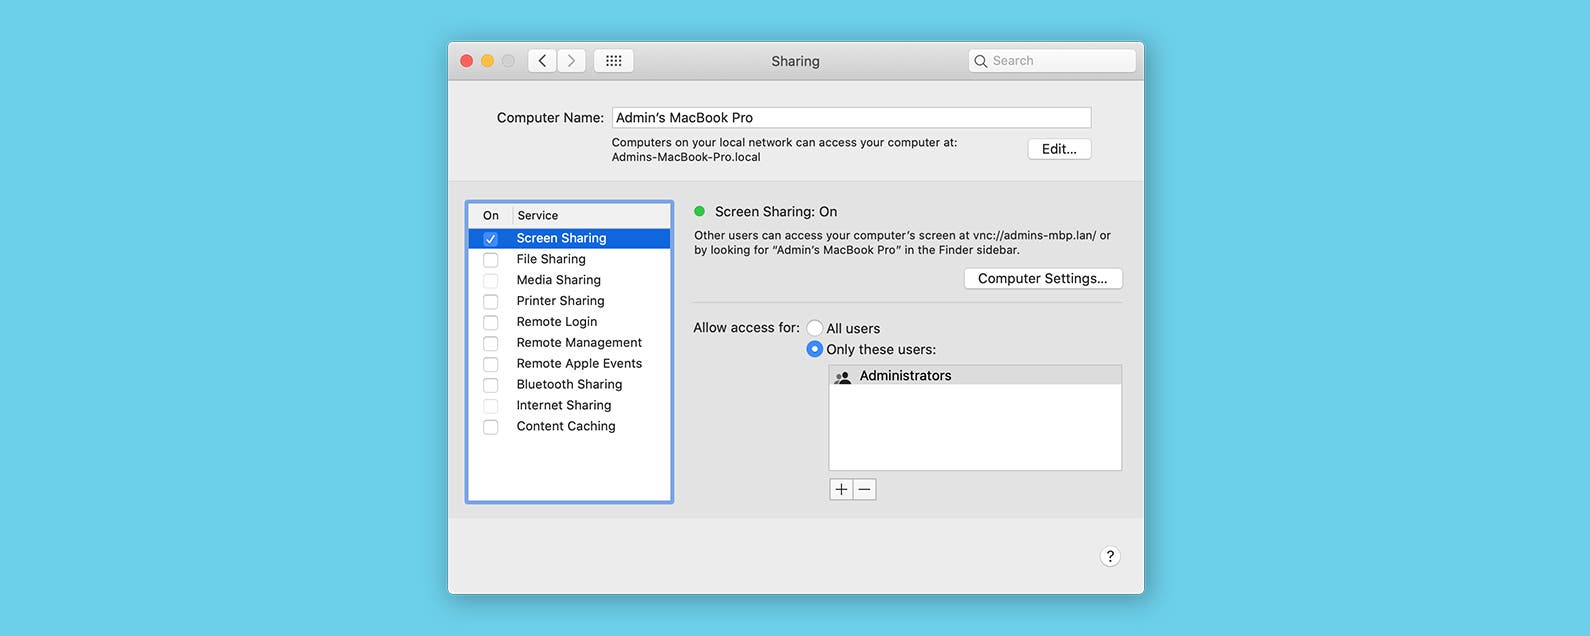Image resolution: width=1590 pixels, height=636 pixels.
Task: Enable the Printer Sharing checkbox
Action: coord(491,302)
